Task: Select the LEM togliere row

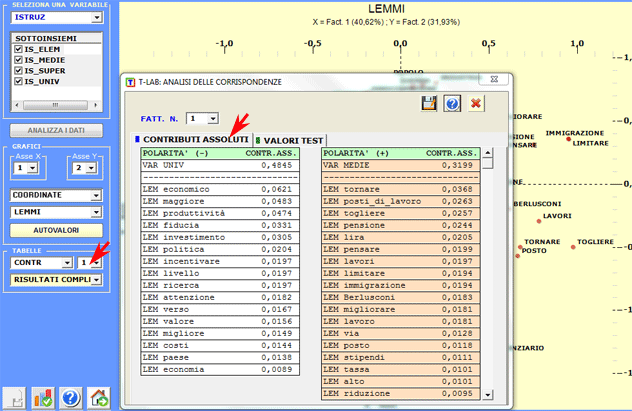Action: click(401, 213)
